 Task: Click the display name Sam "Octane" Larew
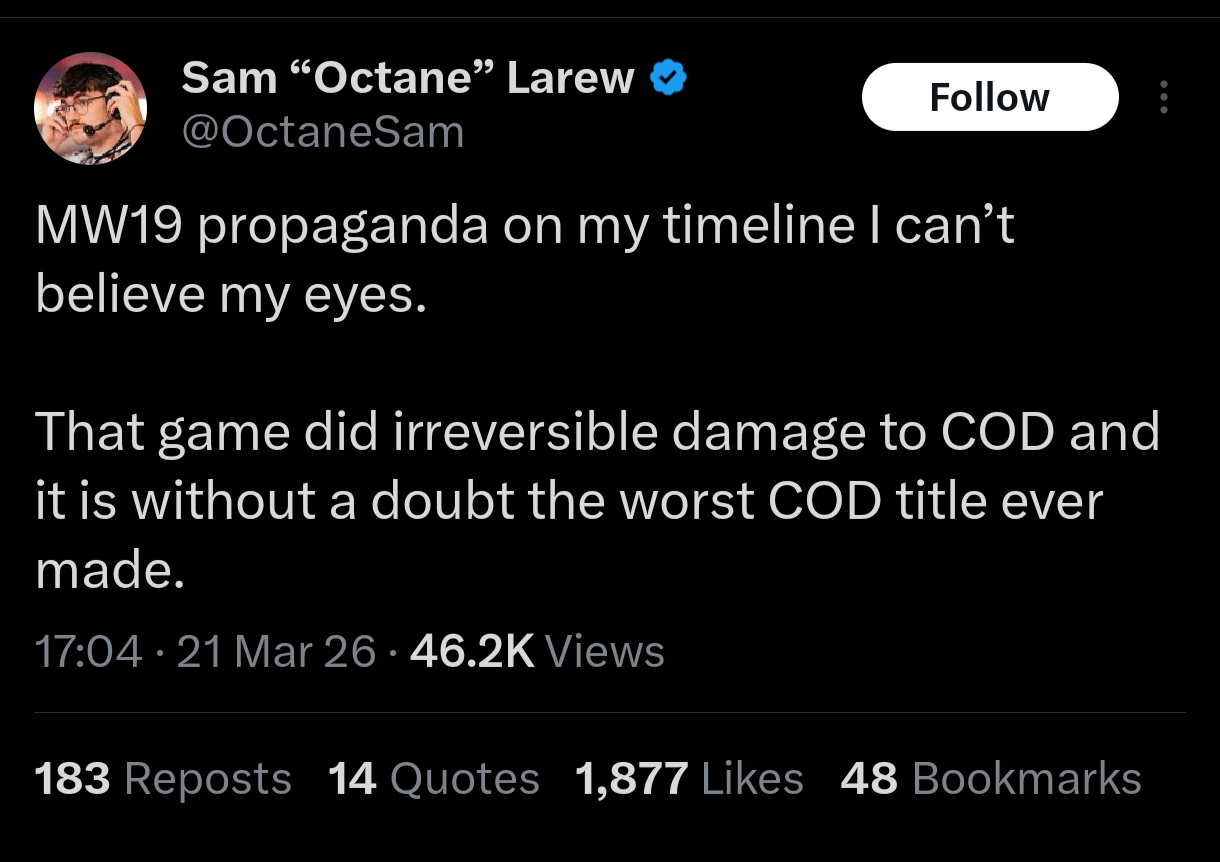[x=407, y=78]
